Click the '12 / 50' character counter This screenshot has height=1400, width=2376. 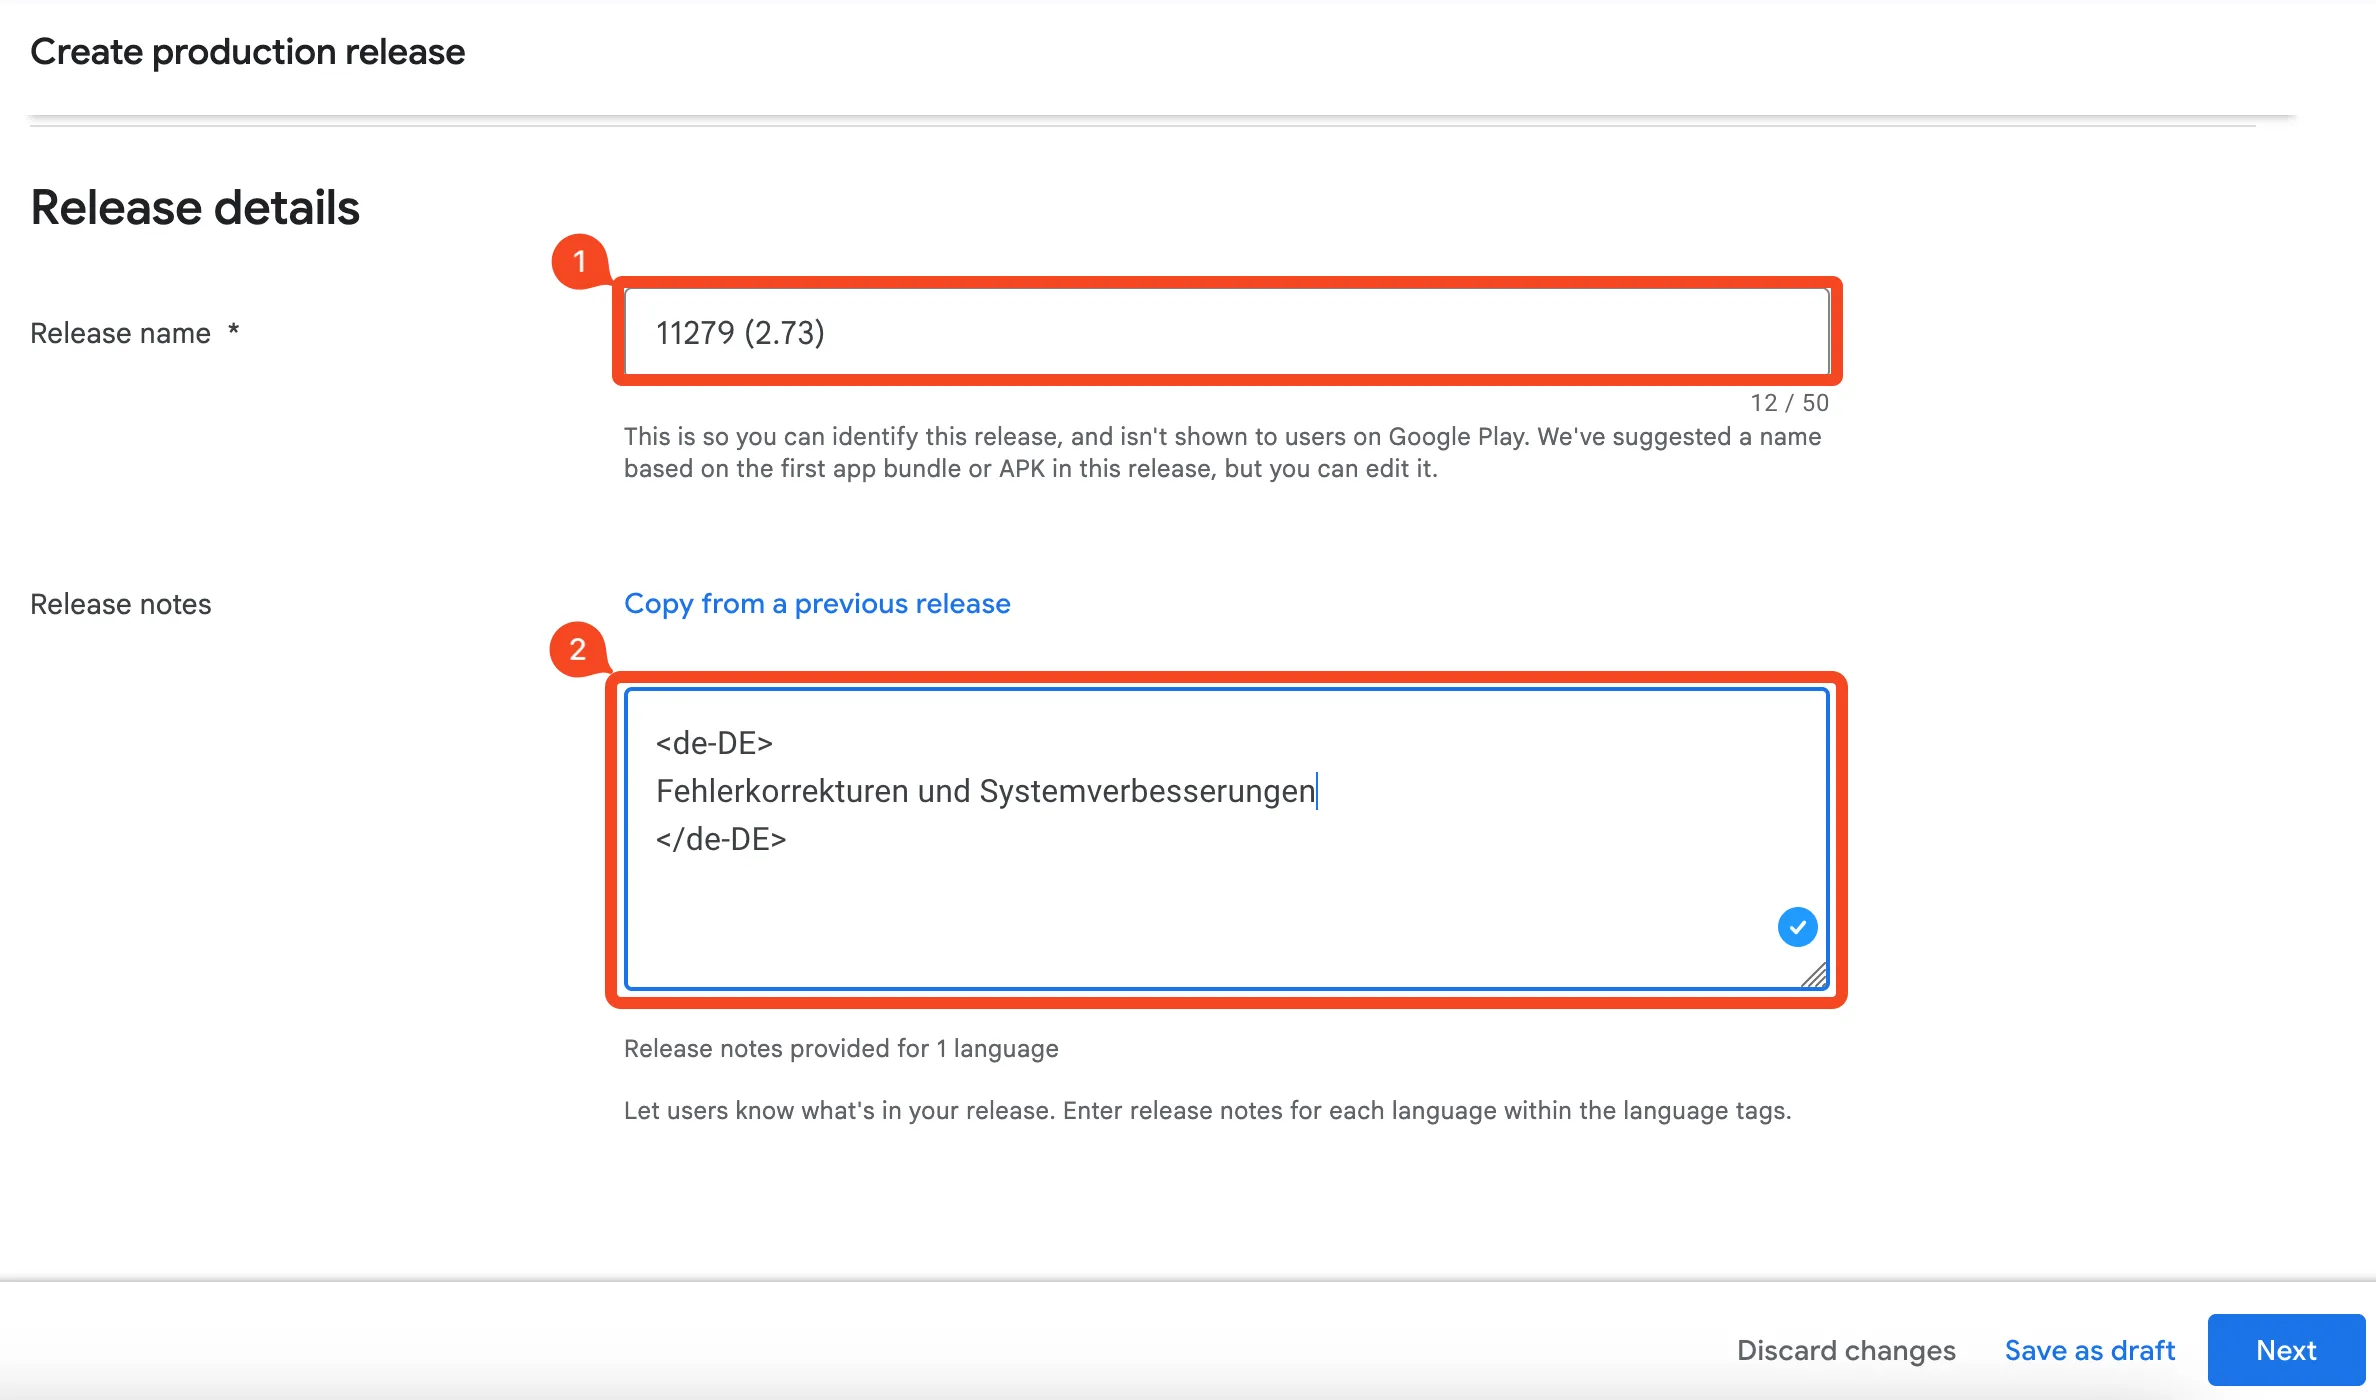pos(1789,403)
